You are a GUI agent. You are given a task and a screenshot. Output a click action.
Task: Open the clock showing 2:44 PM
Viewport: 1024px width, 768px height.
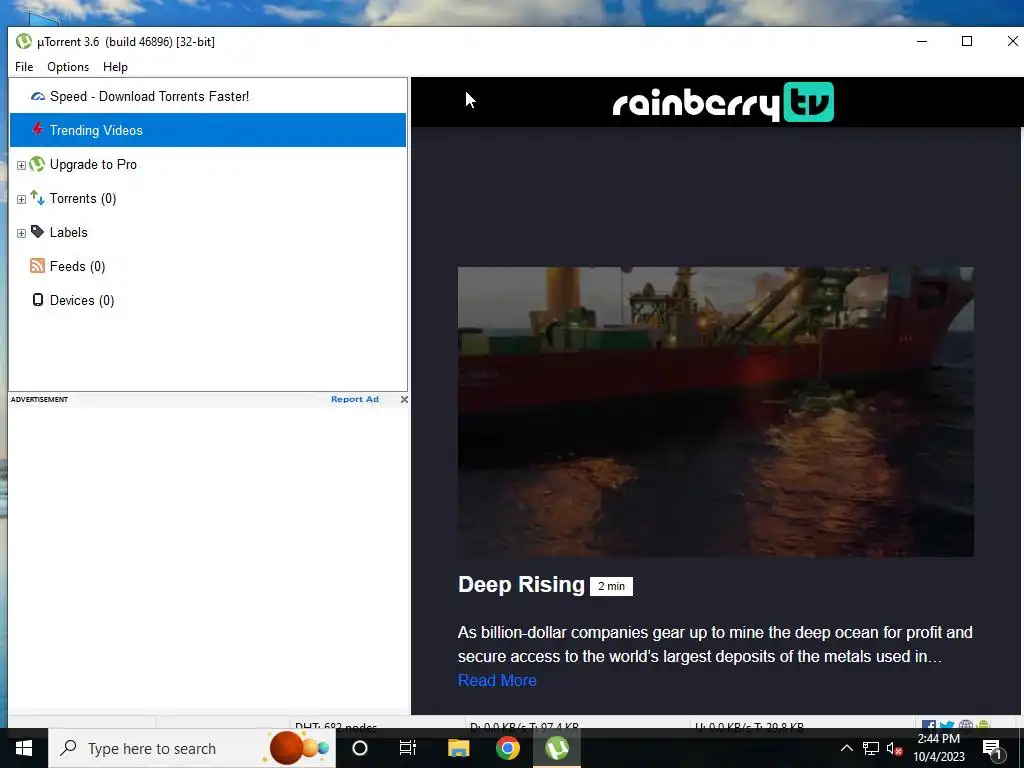[x=938, y=748]
